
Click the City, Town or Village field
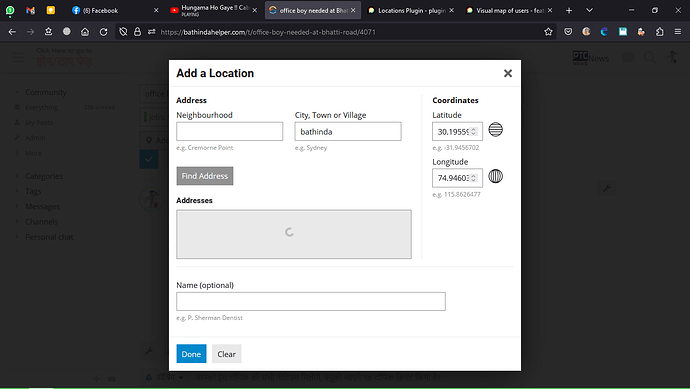[x=348, y=132]
